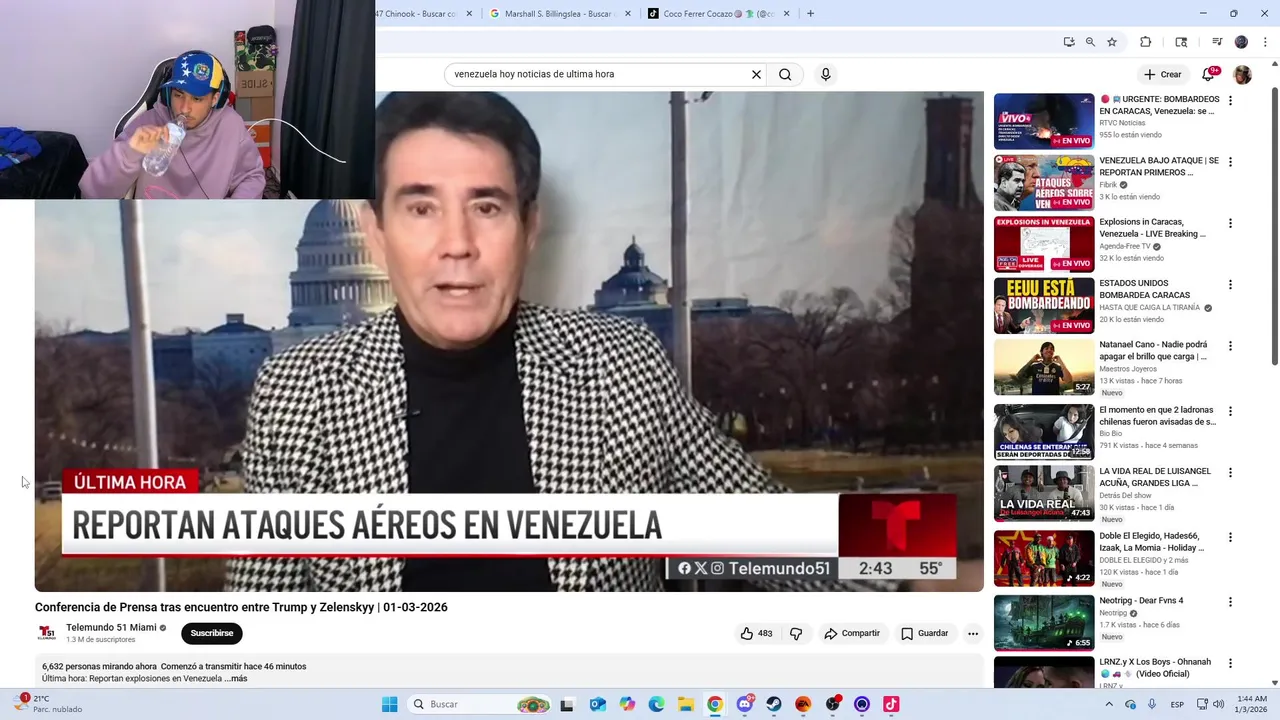Open options menu for Neotripg video
Image resolution: width=1280 pixels, height=720 pixels.
tap(1230, 602)
